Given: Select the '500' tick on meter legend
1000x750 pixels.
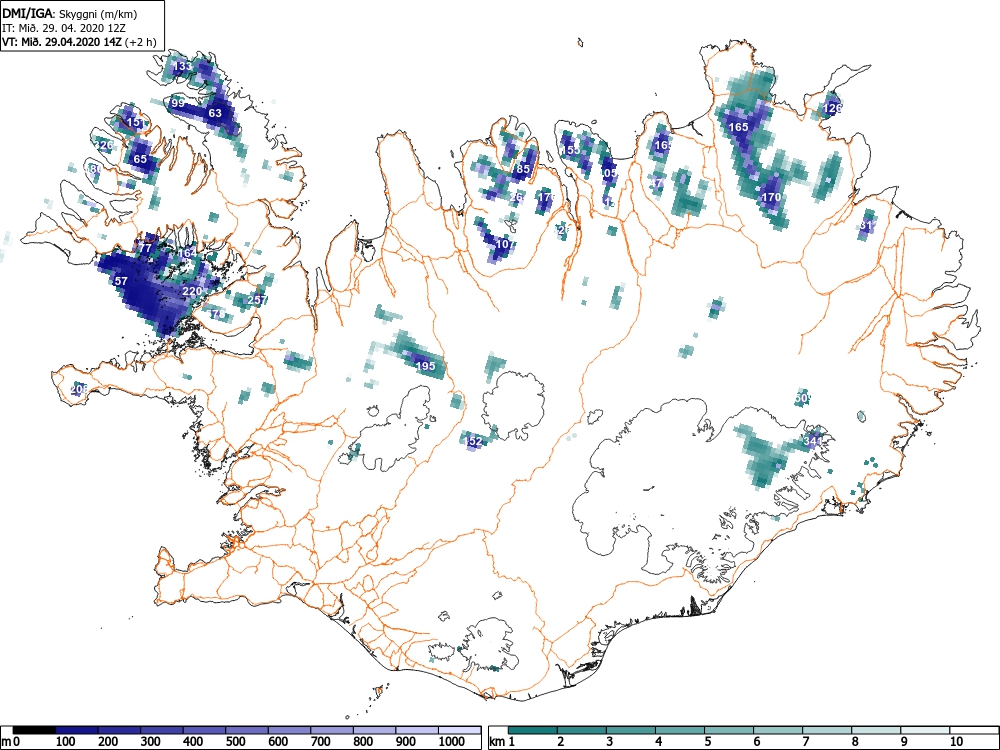Looking at the screenshot, I should [x=236, y=742].
